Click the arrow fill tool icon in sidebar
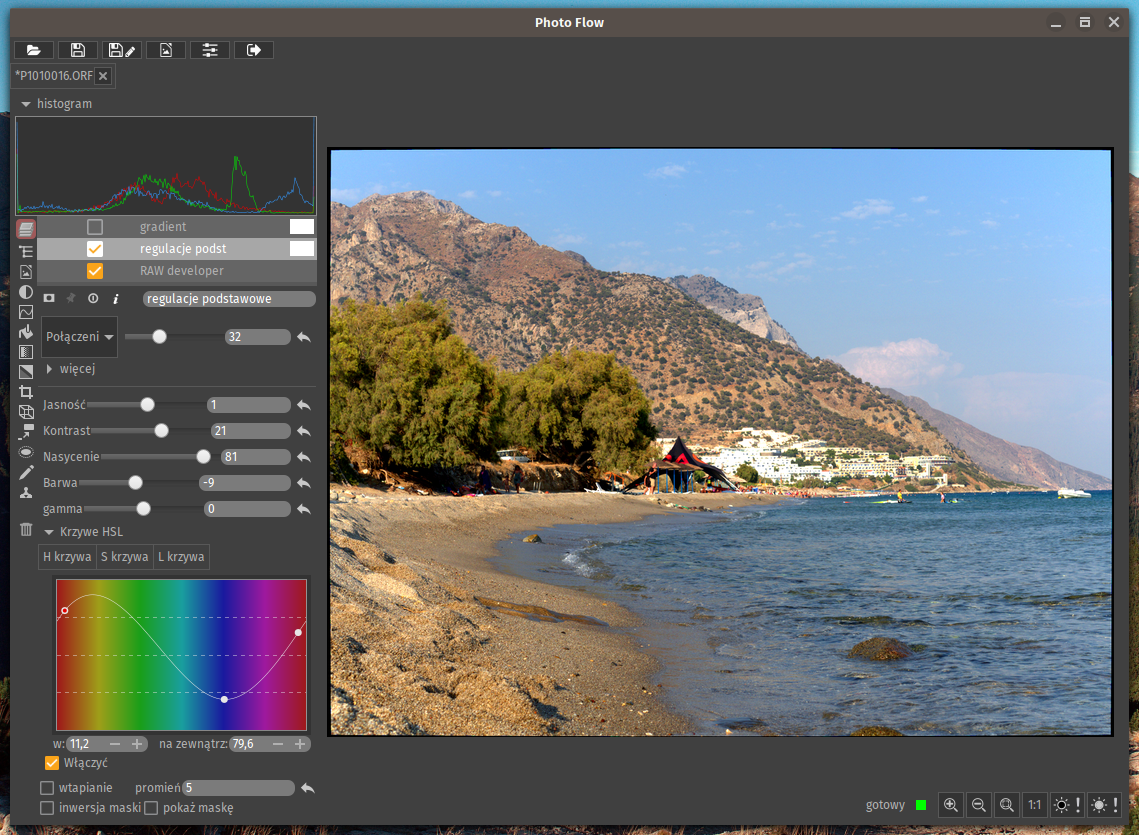Viewport: 1139px width, 835px height. point(26,332)
